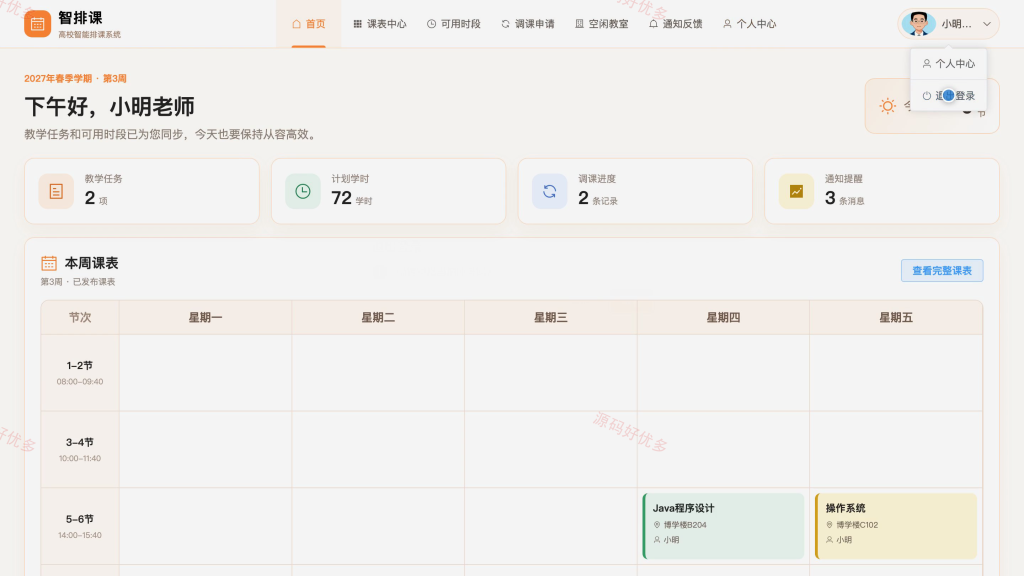Screen dimensions: 1024x576
Task: Click the 计划学时 clock icon
Action: tap(303, 191)
